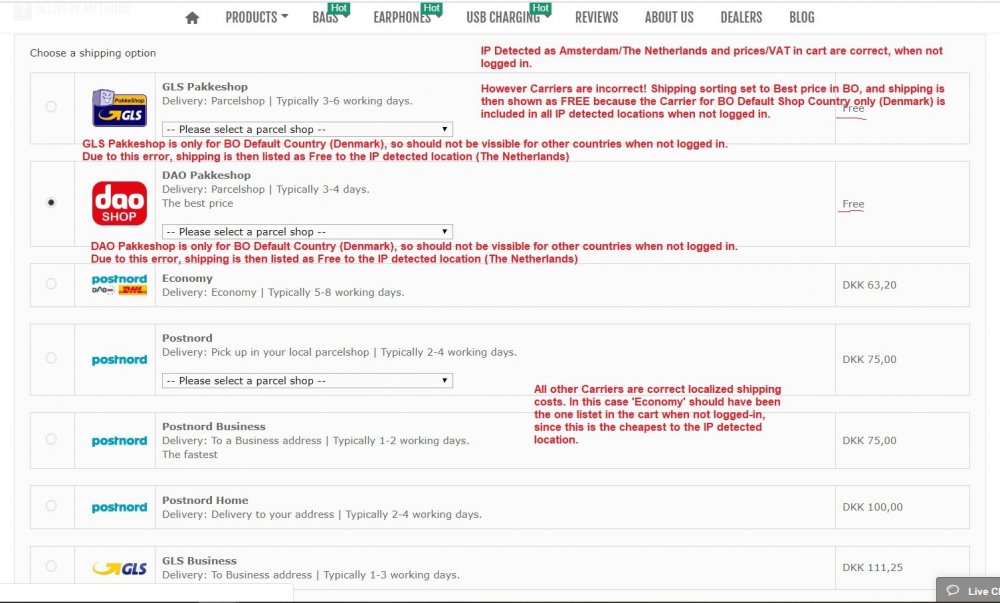Select the DAO Pakkeshop shipping option radio
Screen dimensions: 1000x603
pyautogui.click(x=51, y=202)
